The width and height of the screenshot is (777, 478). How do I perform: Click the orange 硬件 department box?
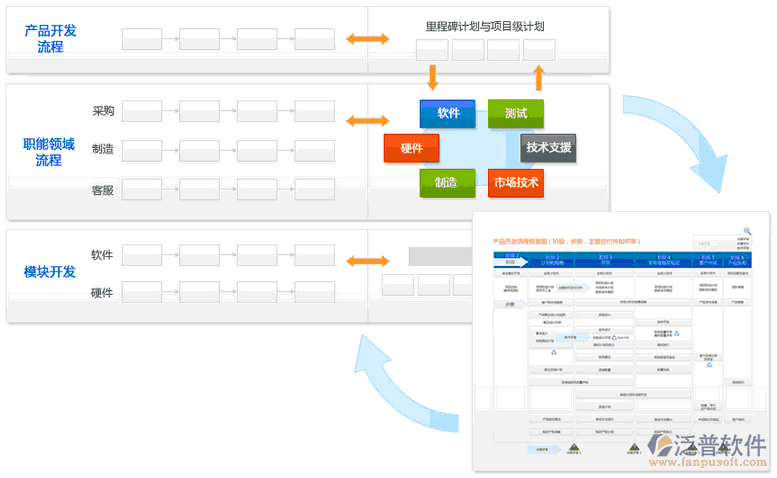pyautogui.click(x=411, y=148)
